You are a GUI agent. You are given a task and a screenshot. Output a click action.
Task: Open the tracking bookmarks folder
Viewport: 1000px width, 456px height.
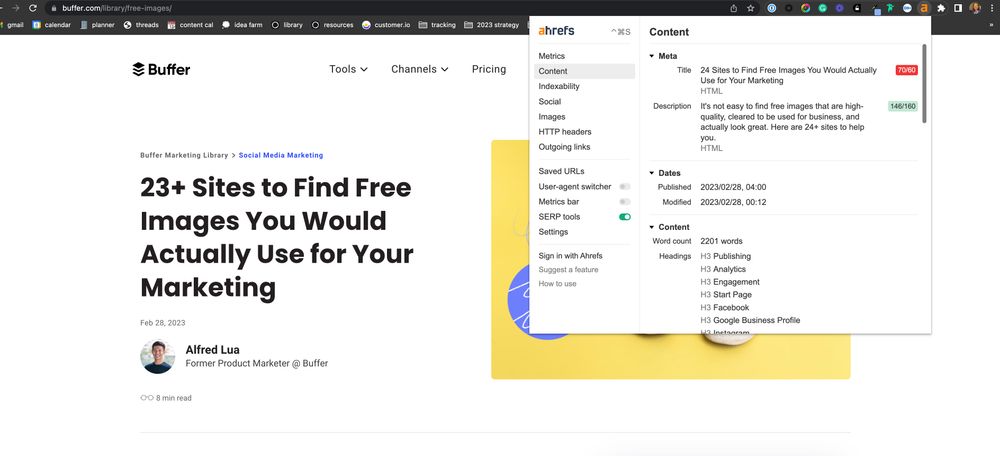point(437,25)
